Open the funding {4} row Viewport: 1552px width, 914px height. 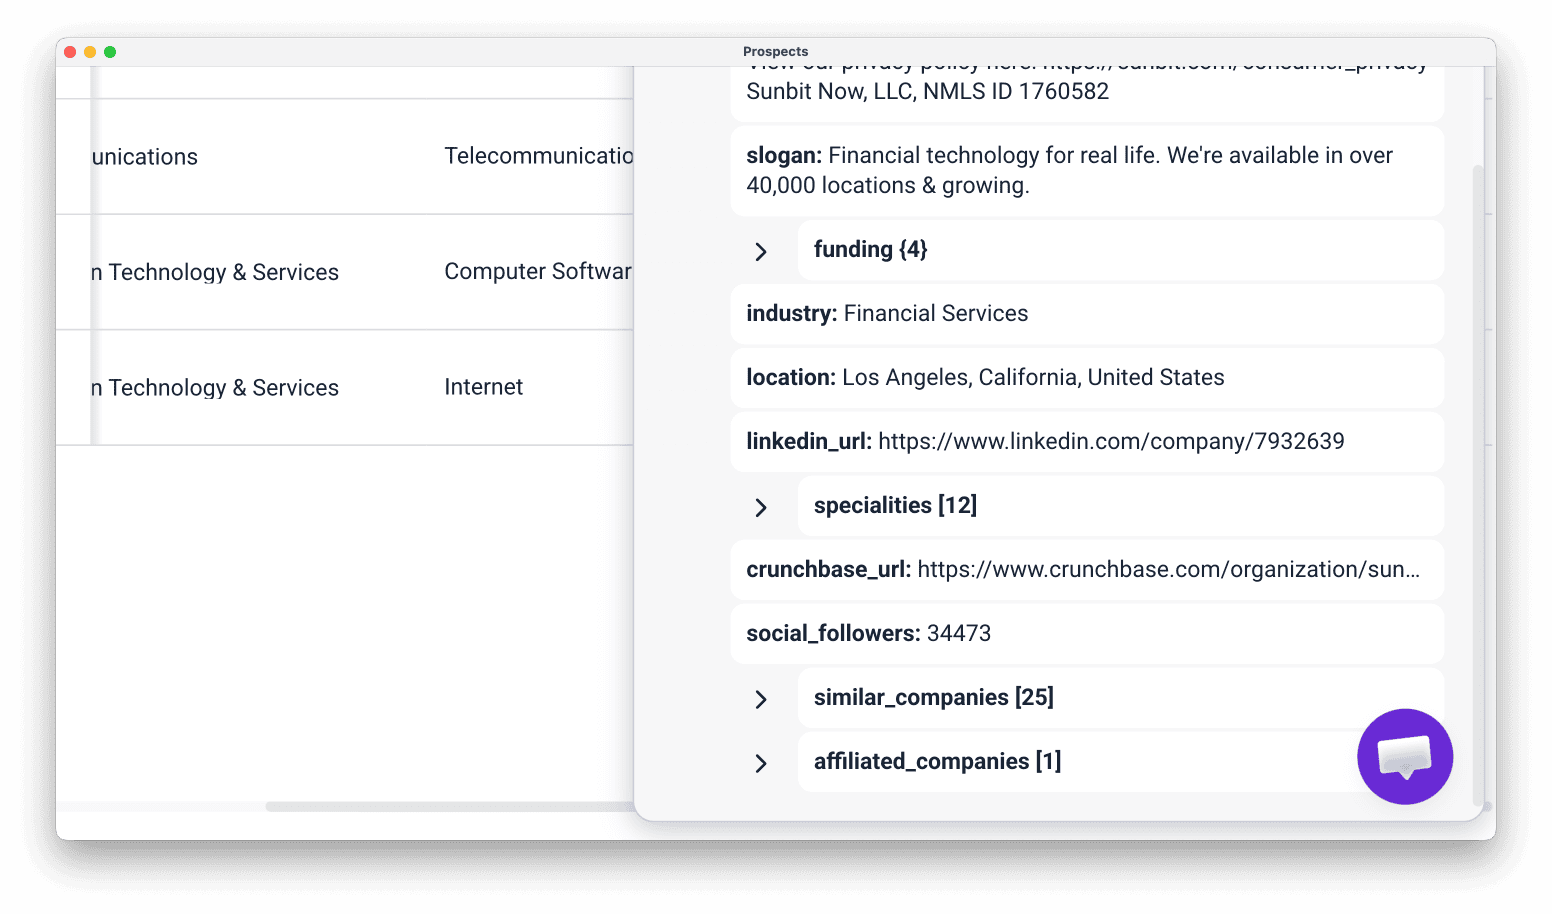[x=1120, y=250]
